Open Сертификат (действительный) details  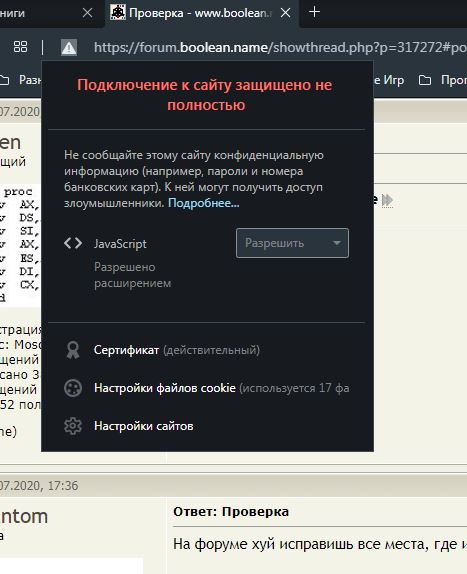[x=177, y=350]
